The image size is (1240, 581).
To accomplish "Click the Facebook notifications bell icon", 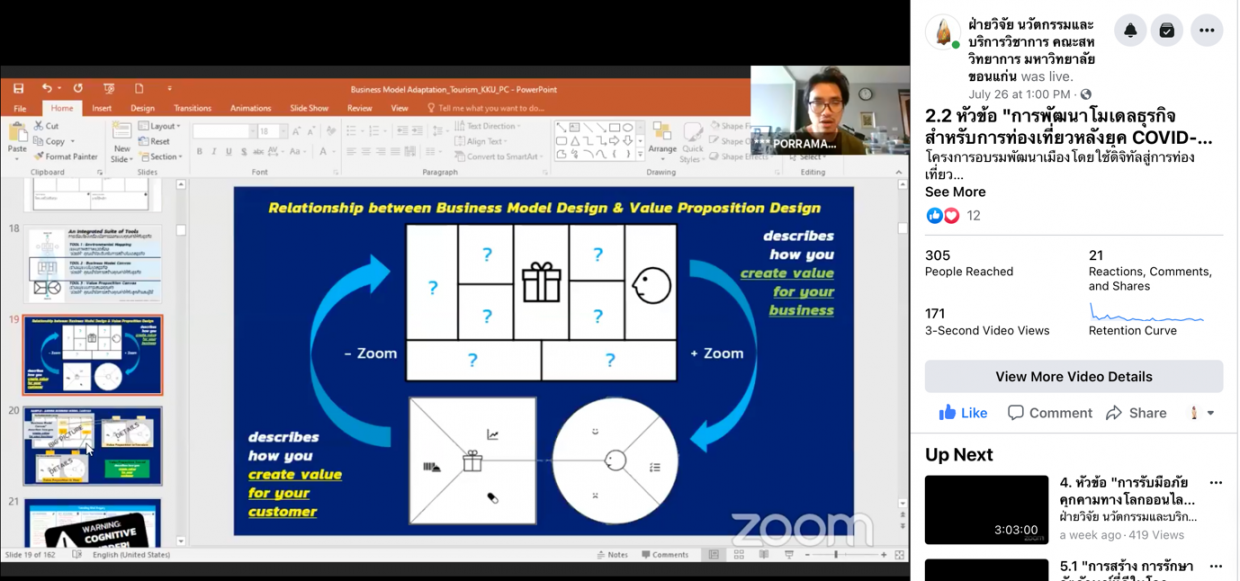I will tap(1130, 30).
